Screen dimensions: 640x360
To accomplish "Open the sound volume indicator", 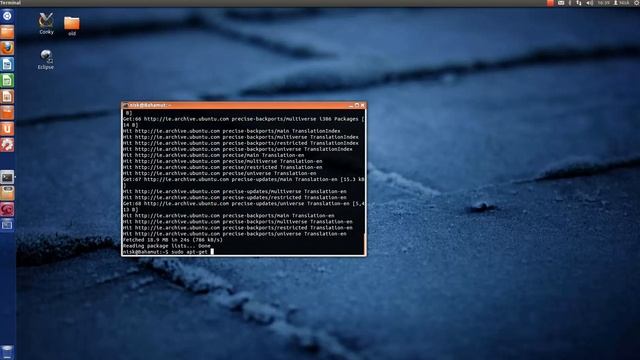I will (x=590, y=3).
